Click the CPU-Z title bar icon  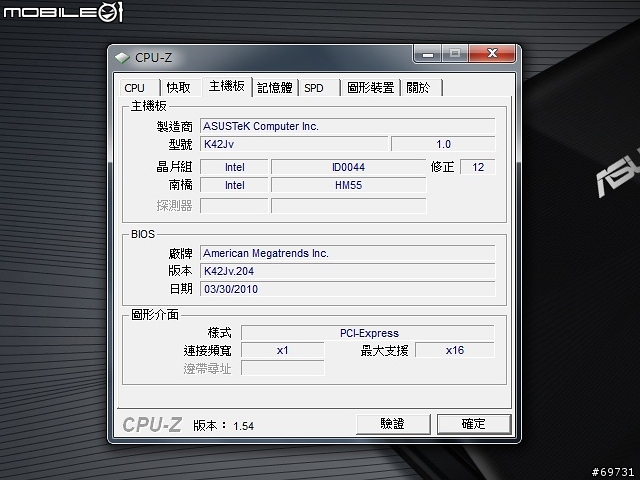click(x=122, y=58)
